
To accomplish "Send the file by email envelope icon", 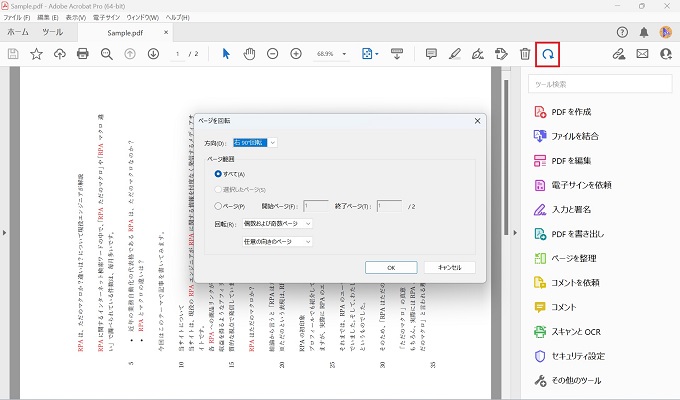I will 642,54.
